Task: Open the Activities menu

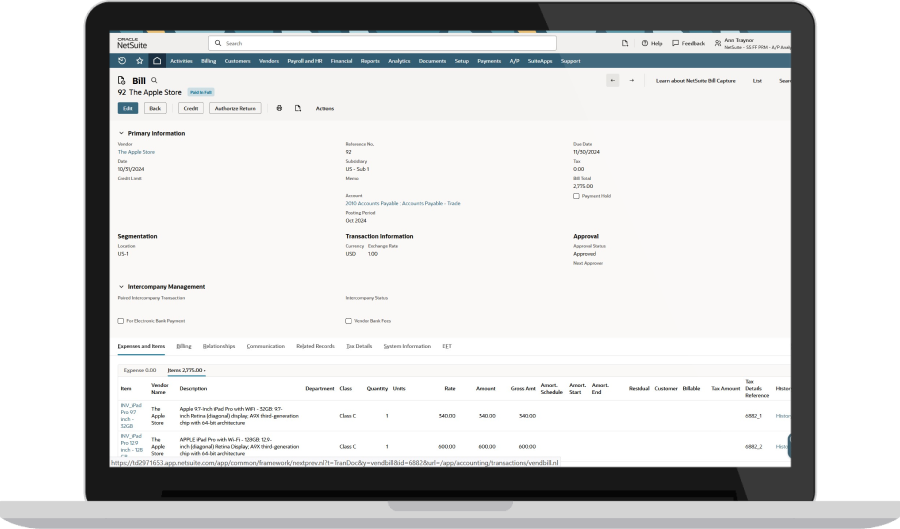Action: point(181,61)
